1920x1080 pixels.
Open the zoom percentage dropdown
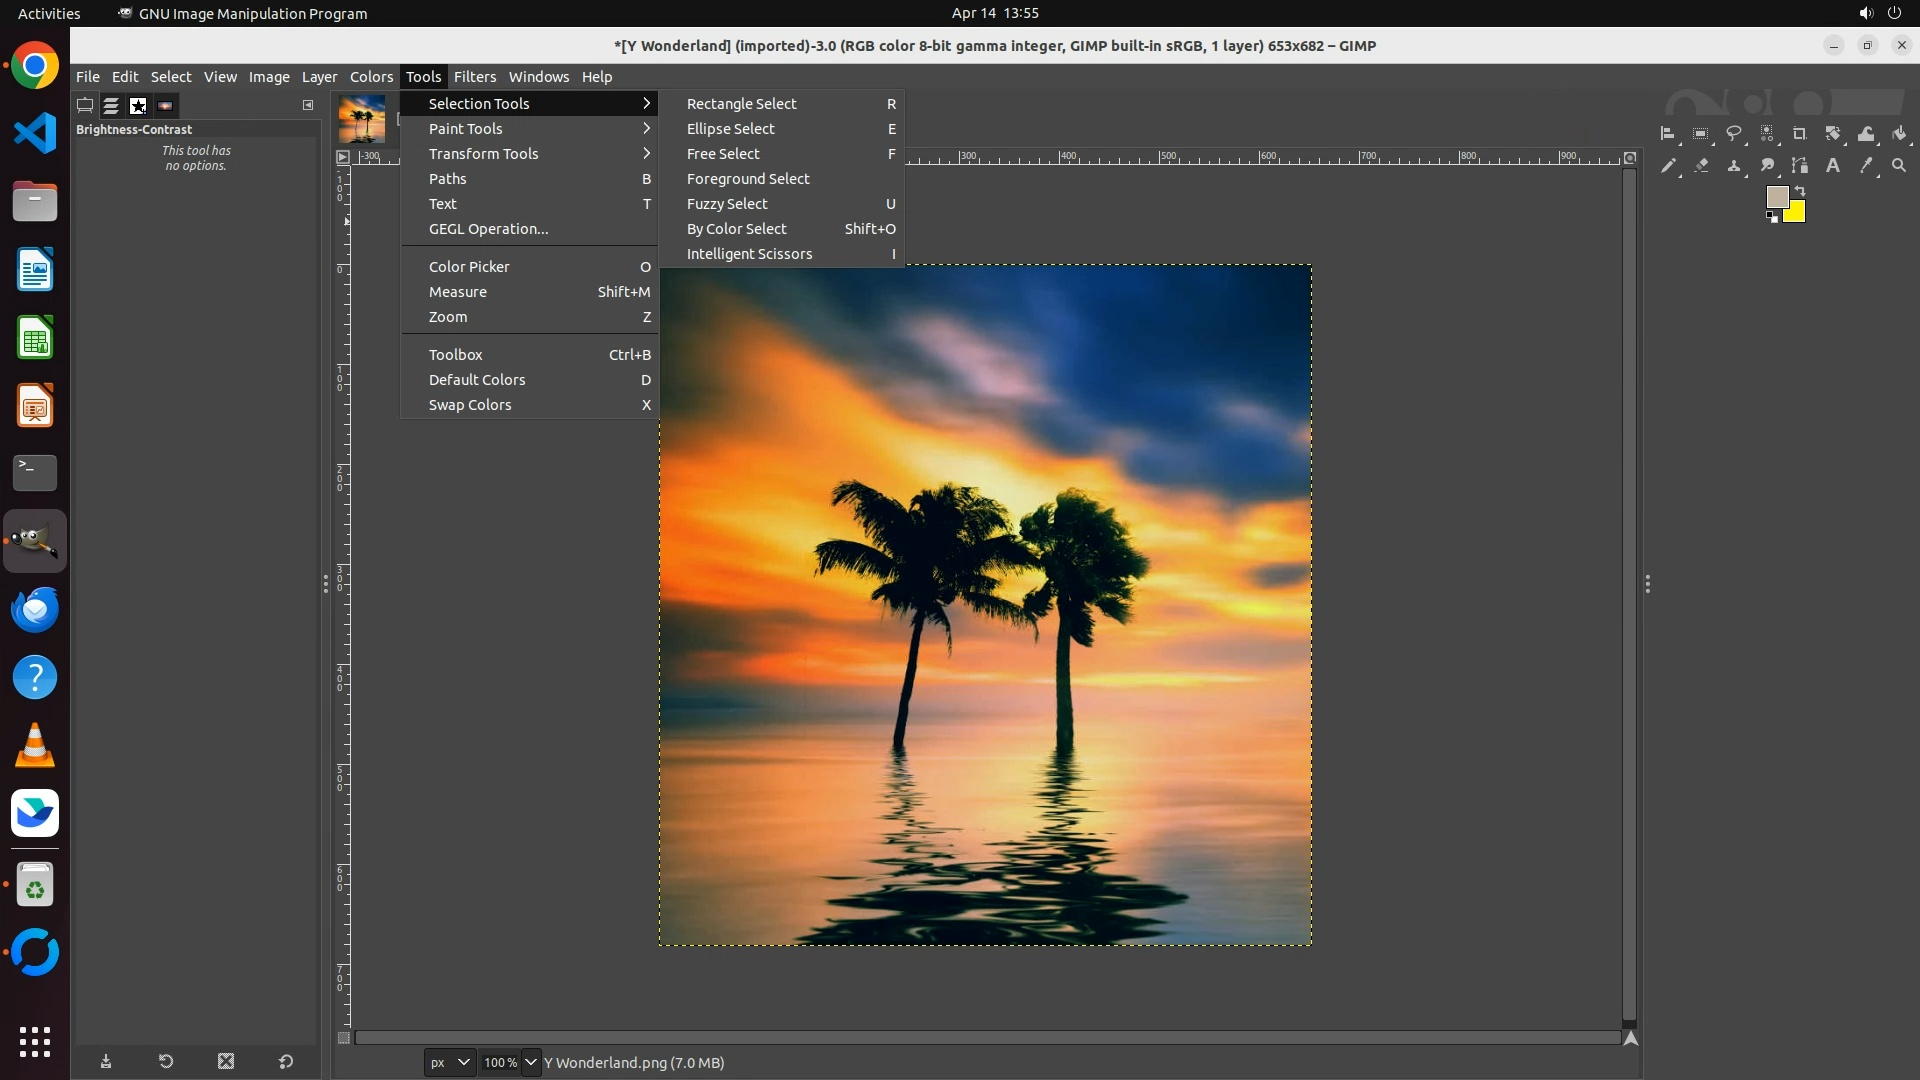pos(531,1062)
